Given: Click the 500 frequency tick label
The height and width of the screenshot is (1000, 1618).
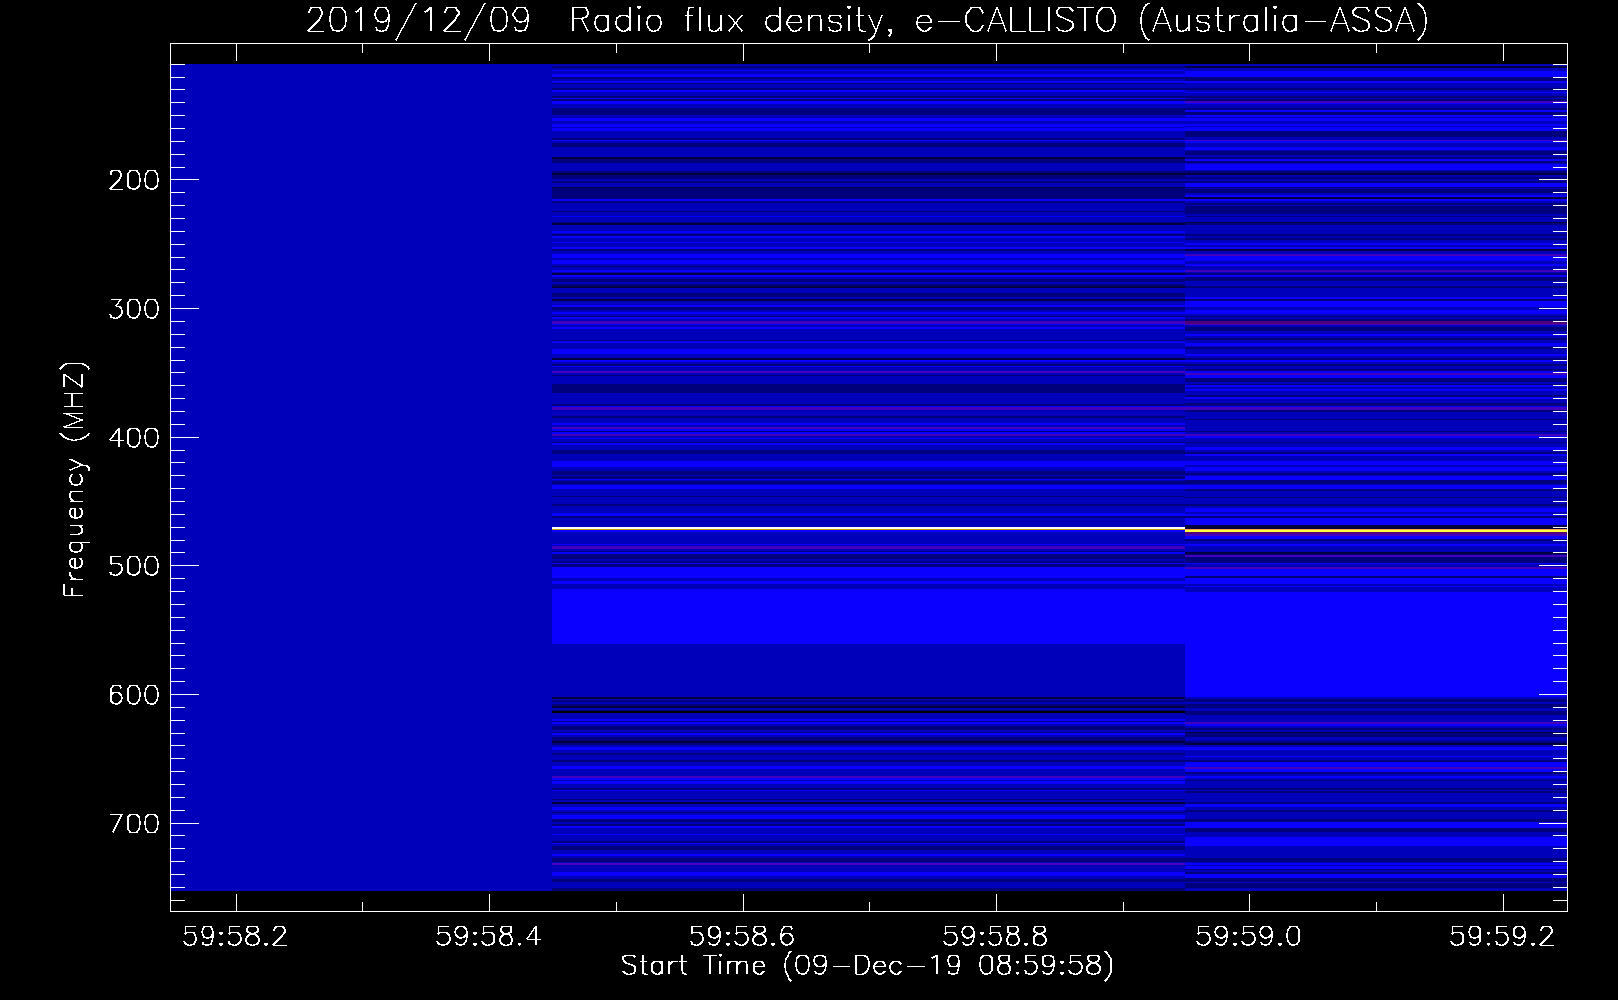Looking at the screenshot, I should point(133,566).
